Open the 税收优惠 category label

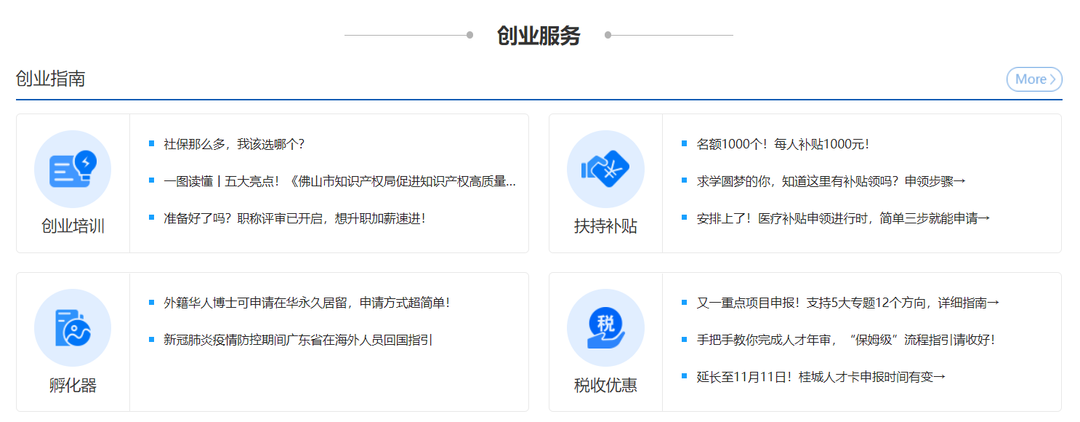(x=605, y=385)
